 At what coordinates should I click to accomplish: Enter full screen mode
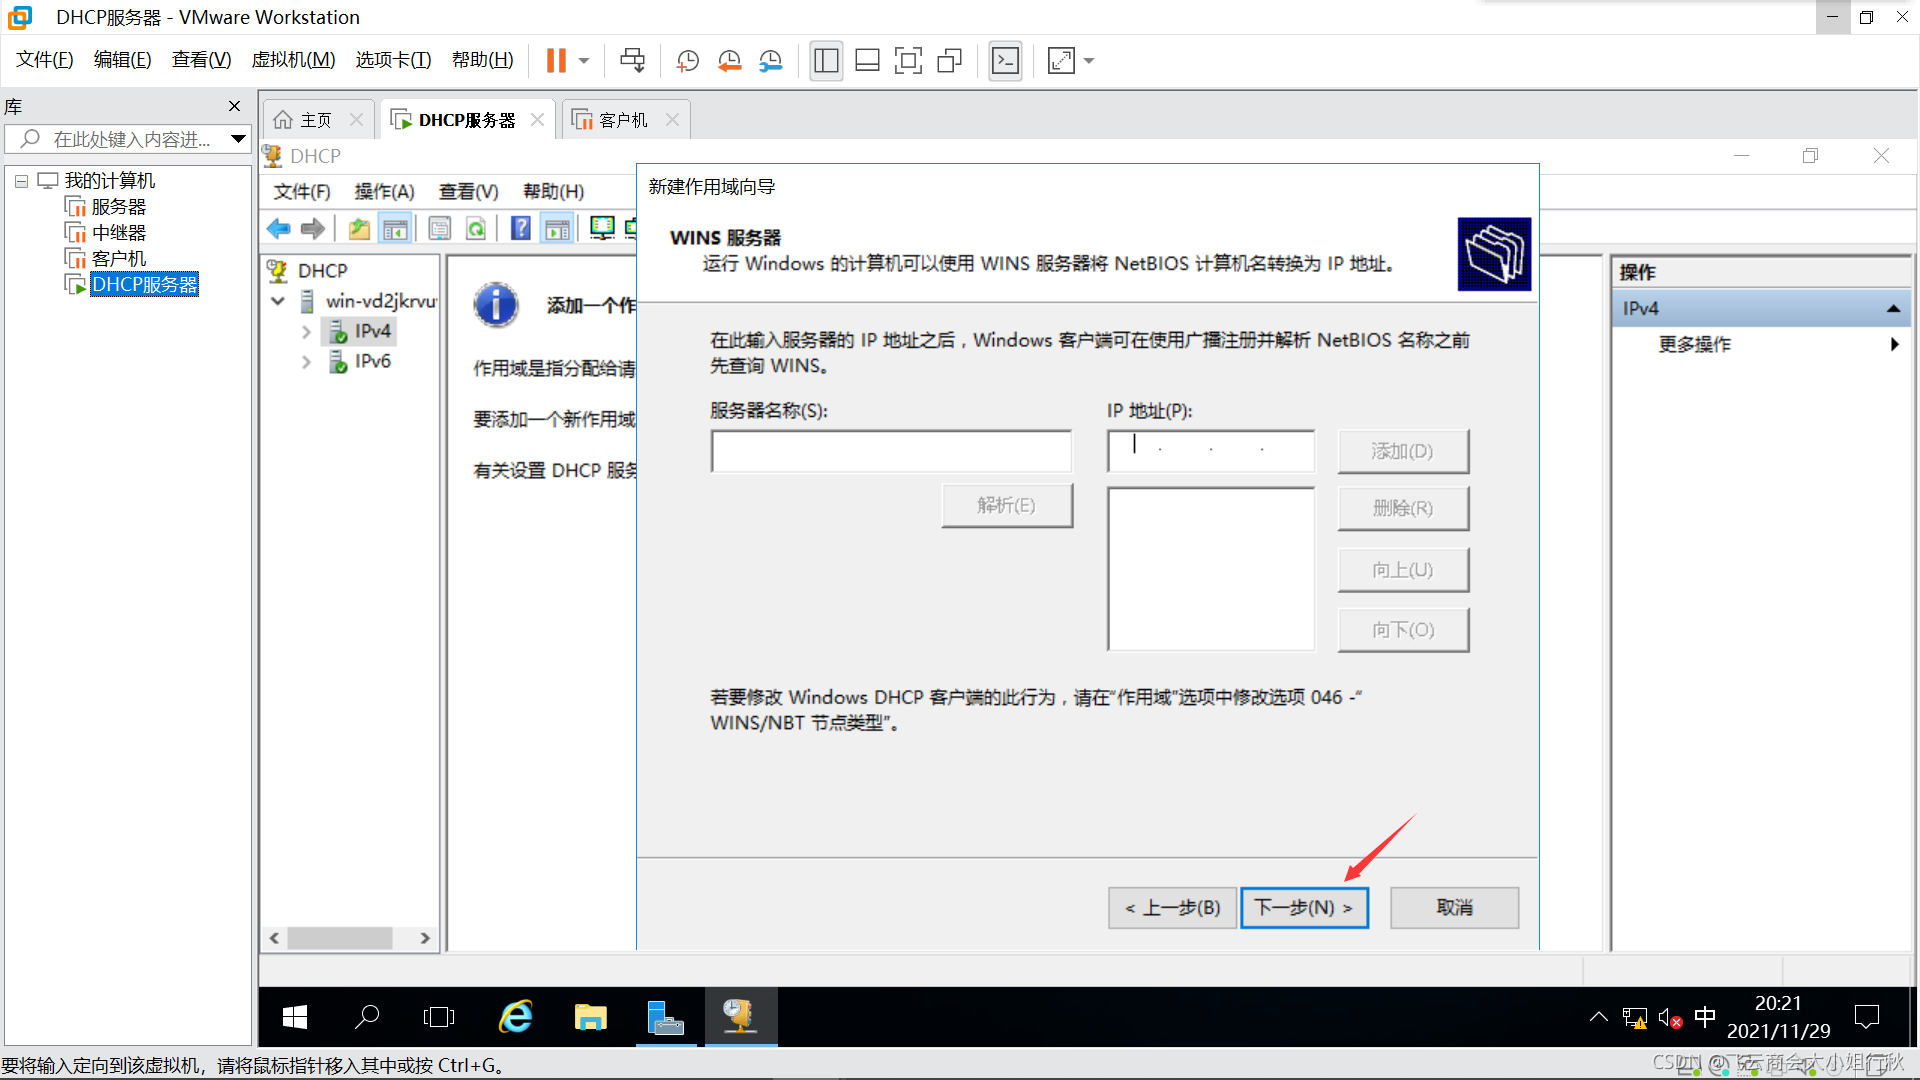click(908, 61)
